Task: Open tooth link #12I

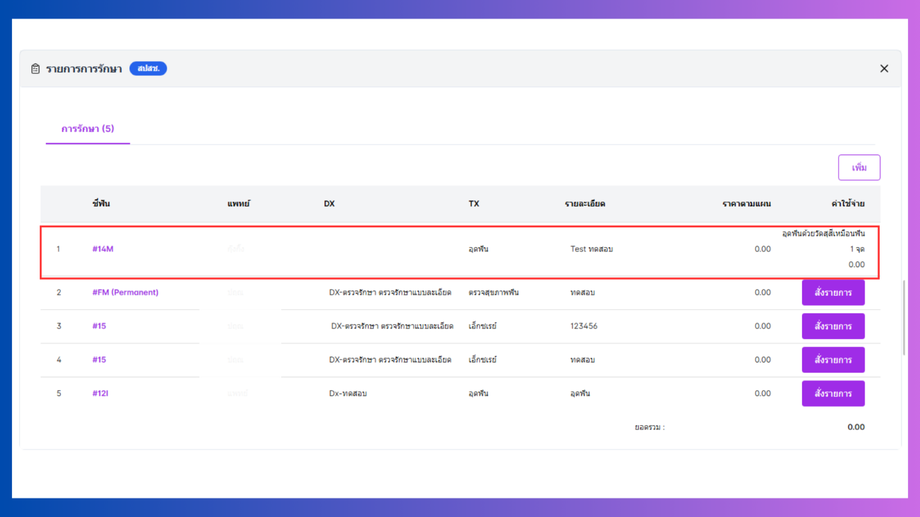Action: click(100, 393)
